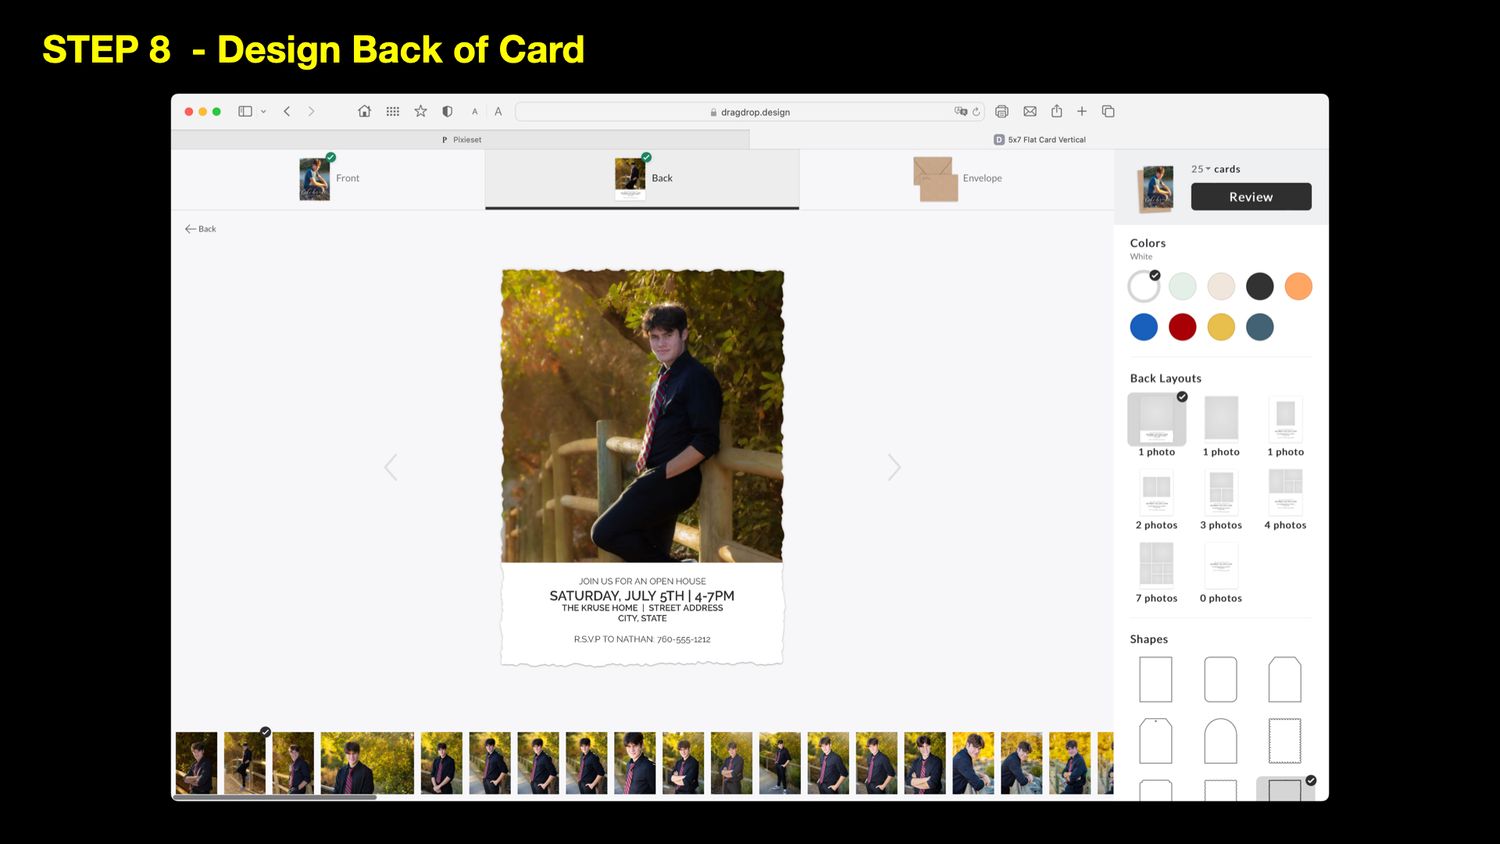This screenshot has width=1500, height=844.
Task: Go back with Safari's back arrow
Action: 287,111
